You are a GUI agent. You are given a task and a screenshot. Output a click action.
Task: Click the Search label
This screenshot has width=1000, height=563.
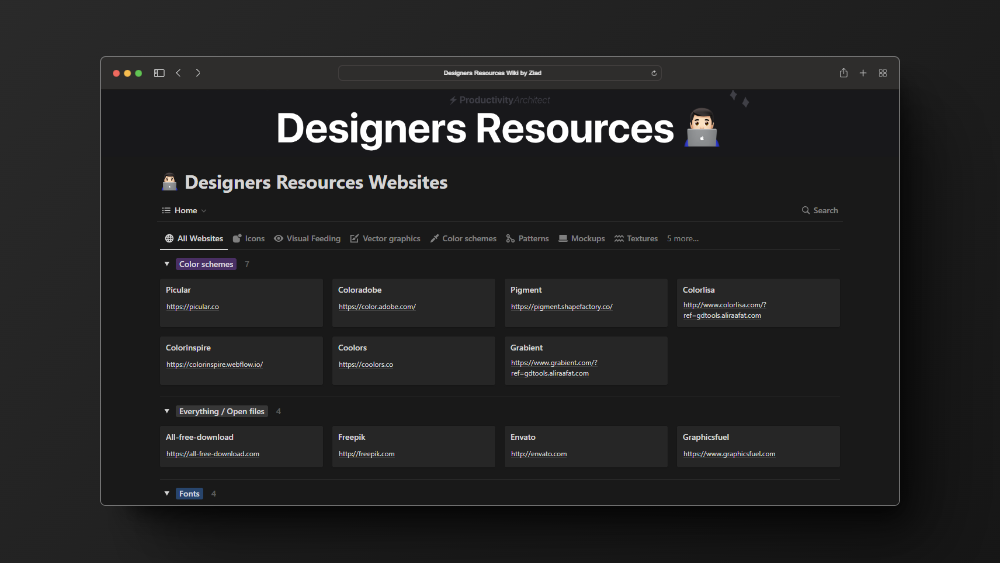[x=825, y=210]
